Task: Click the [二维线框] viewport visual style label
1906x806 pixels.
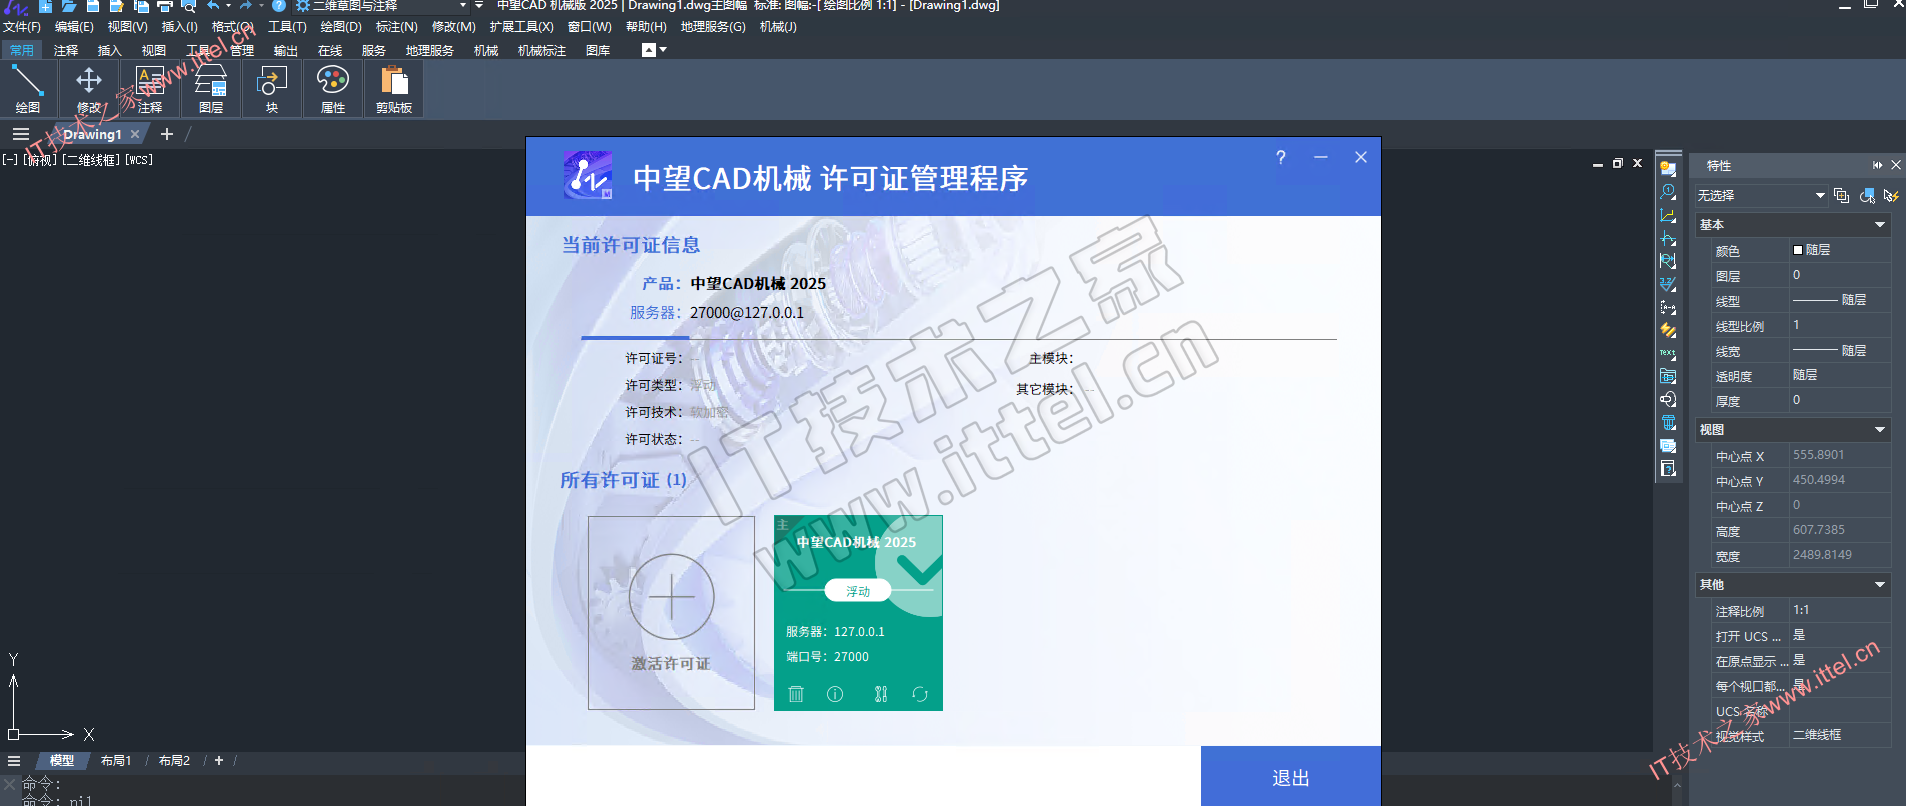Action: pos(92,160)
